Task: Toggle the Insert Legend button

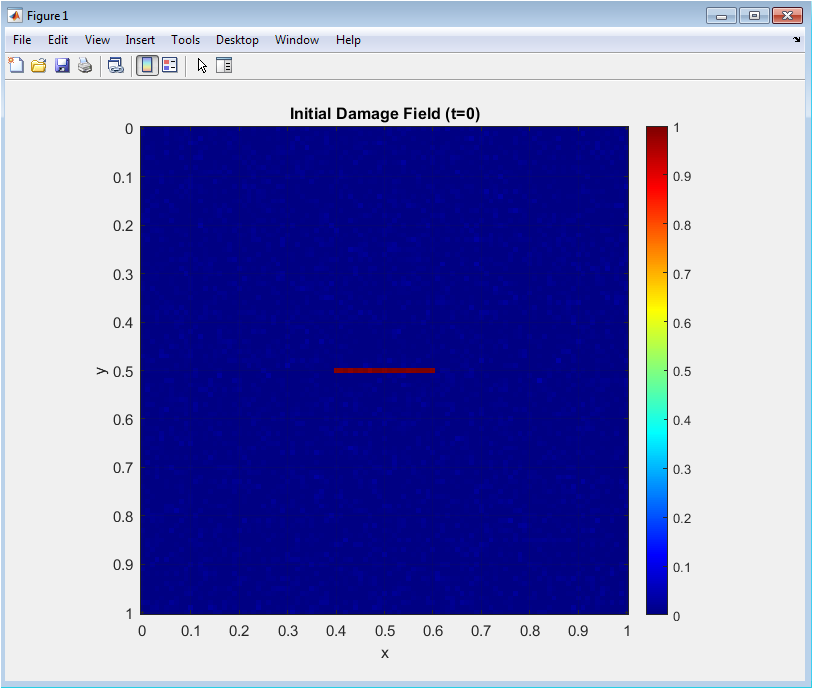Action: point(169,66)
